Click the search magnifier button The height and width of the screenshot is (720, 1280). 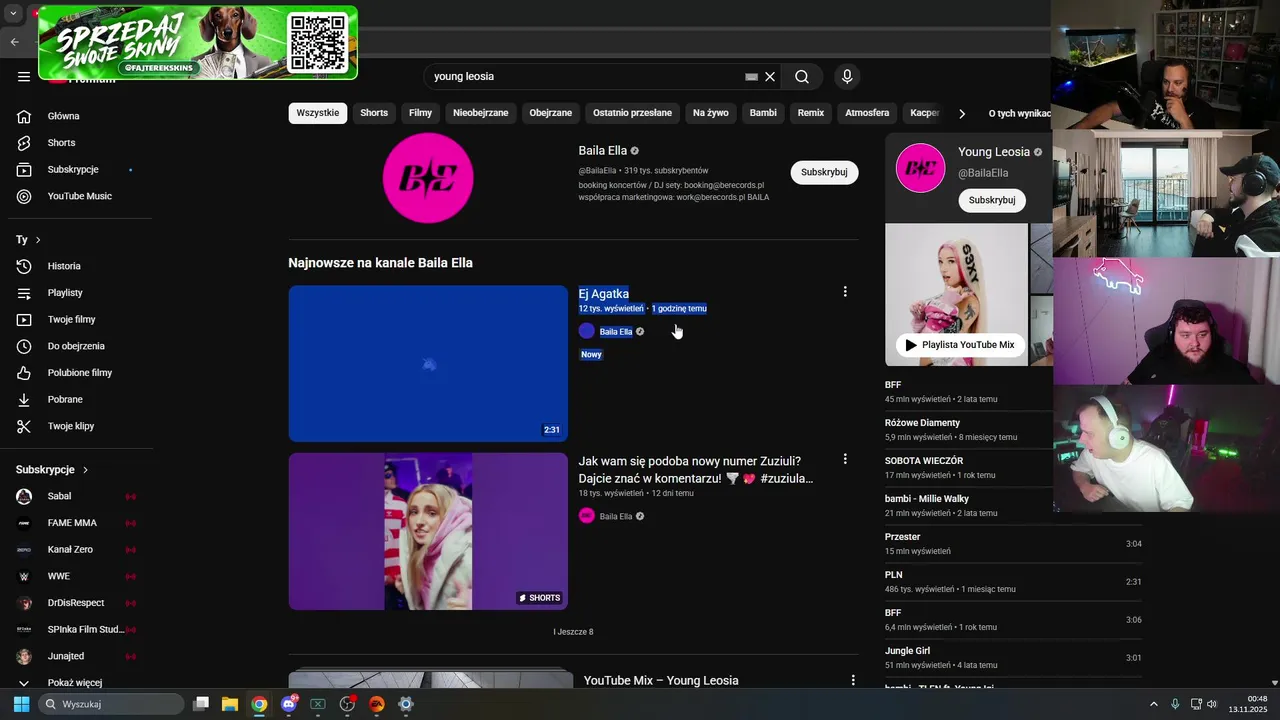pos(802,77)
